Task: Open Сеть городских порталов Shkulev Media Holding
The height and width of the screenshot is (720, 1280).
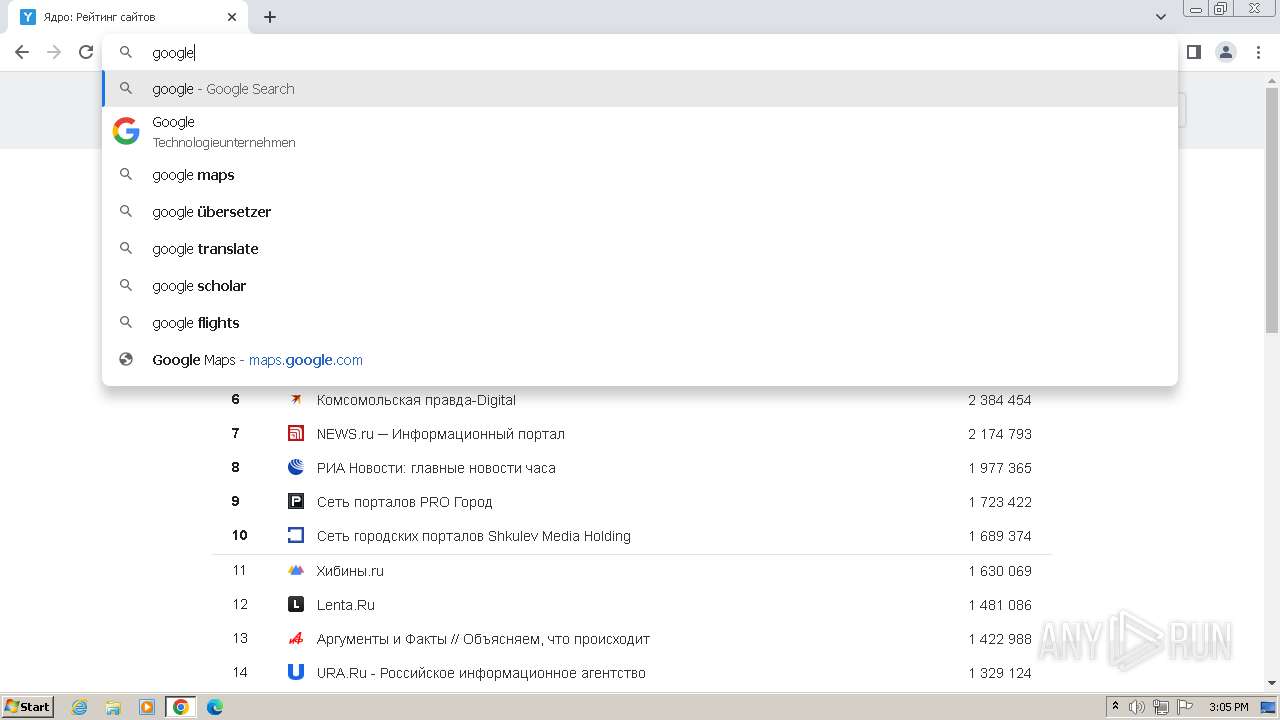Action: (473, 536)
